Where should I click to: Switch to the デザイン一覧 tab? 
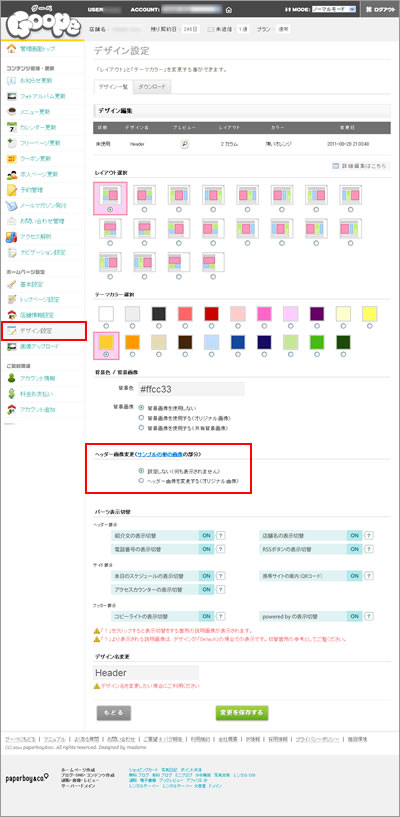(113, 87)
